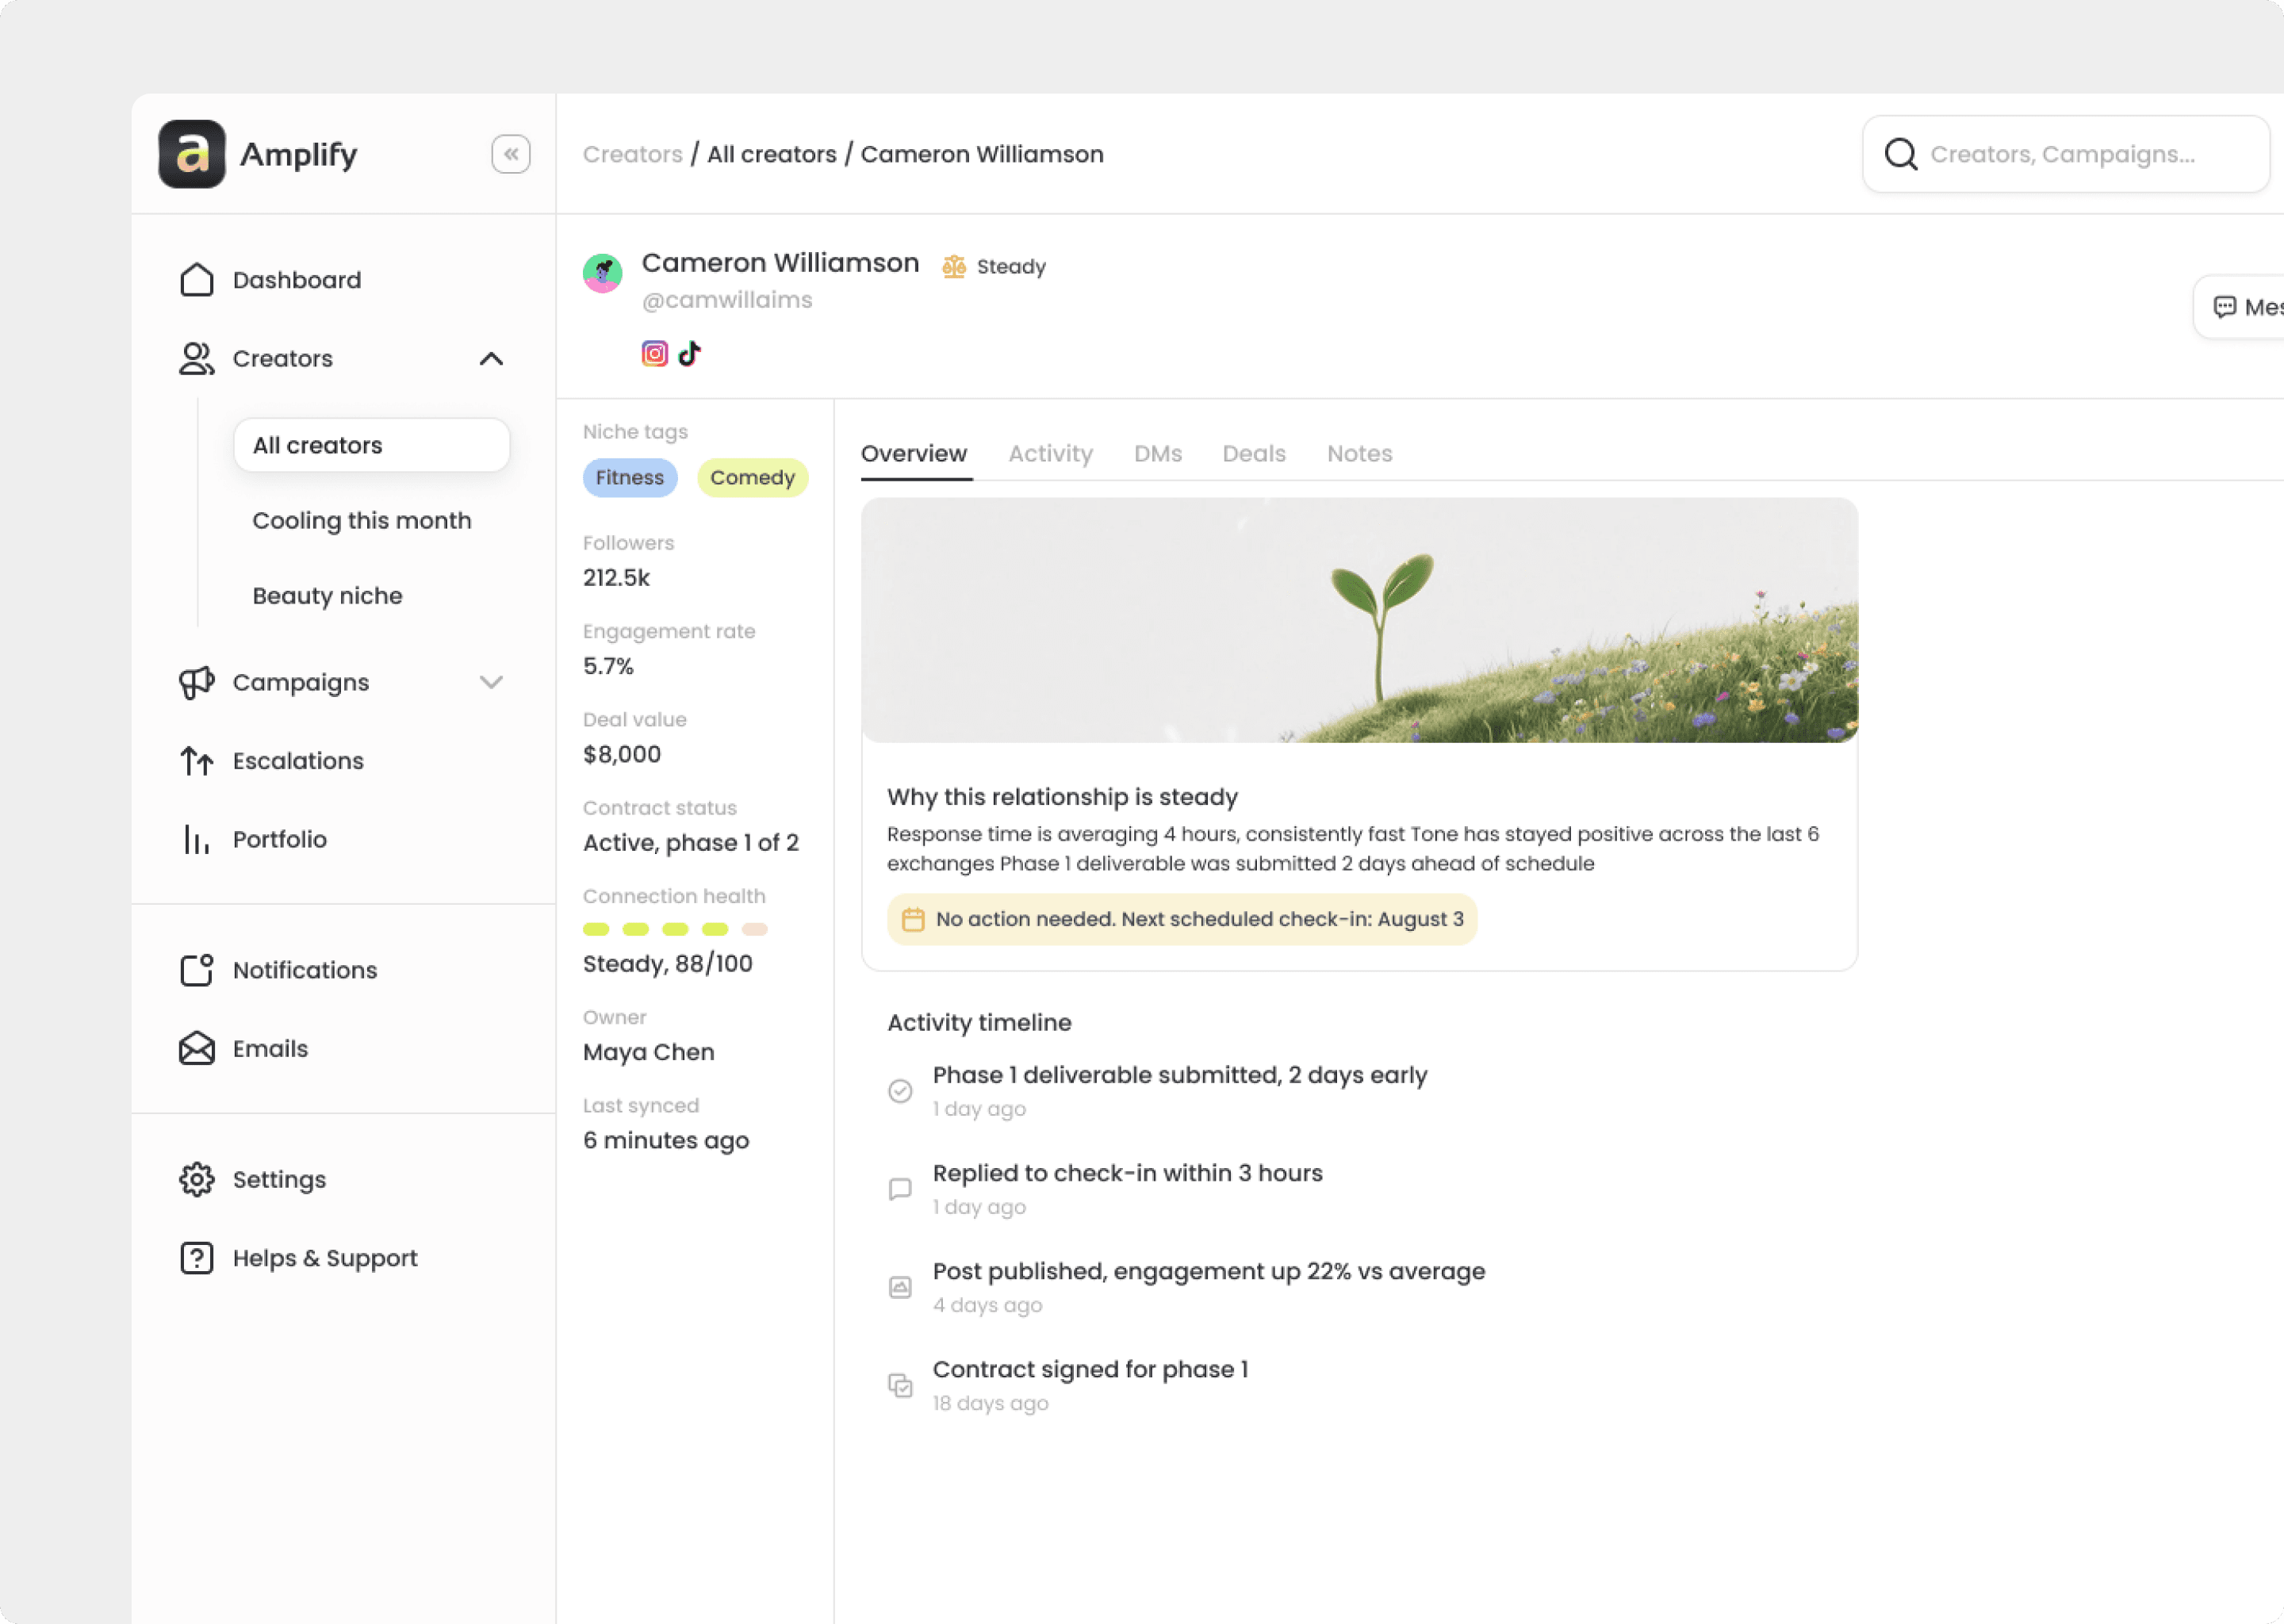The image size is (2284, 1624).
Task: Click Creators breadcrumb link
Action: point(633,154)
